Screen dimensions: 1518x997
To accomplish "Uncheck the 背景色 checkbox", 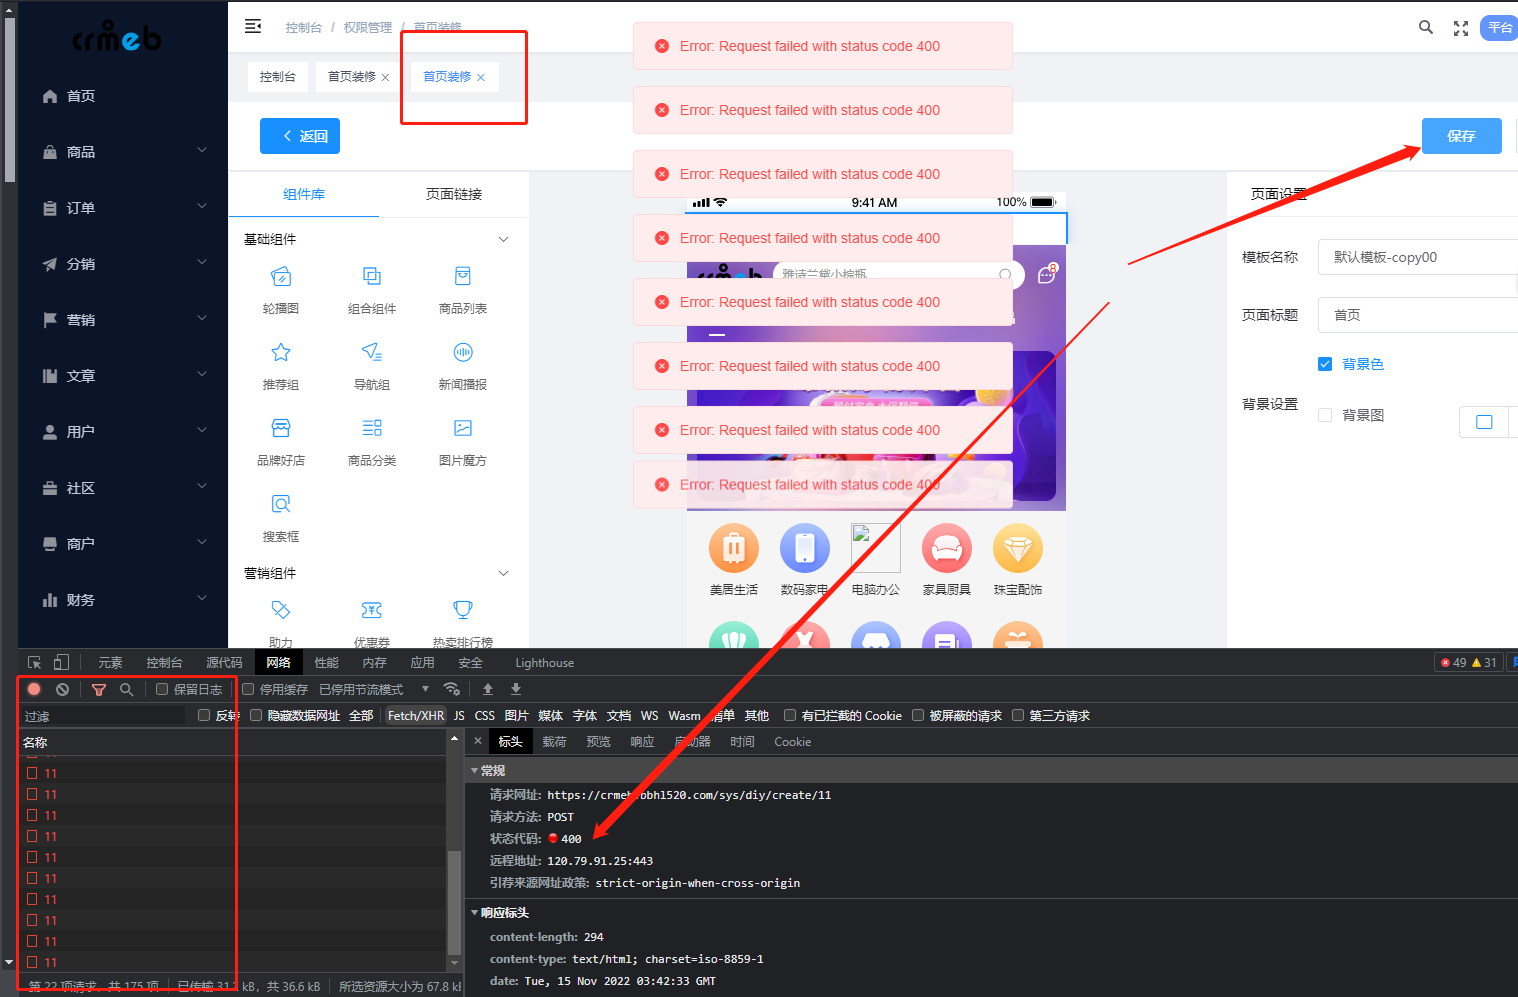I will [x=1325, y=364].
